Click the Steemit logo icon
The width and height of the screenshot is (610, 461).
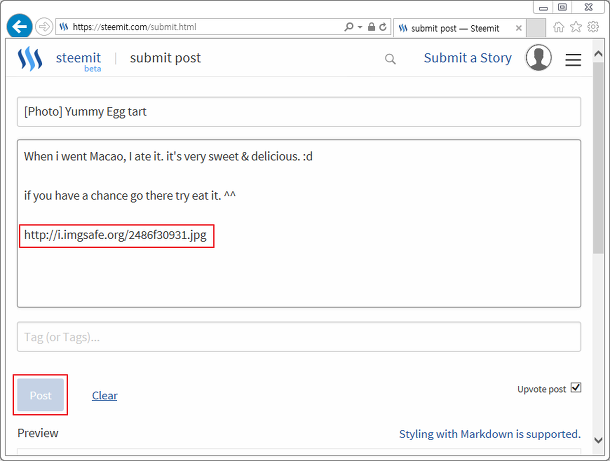pyautogui.click(x=30, y=59)
